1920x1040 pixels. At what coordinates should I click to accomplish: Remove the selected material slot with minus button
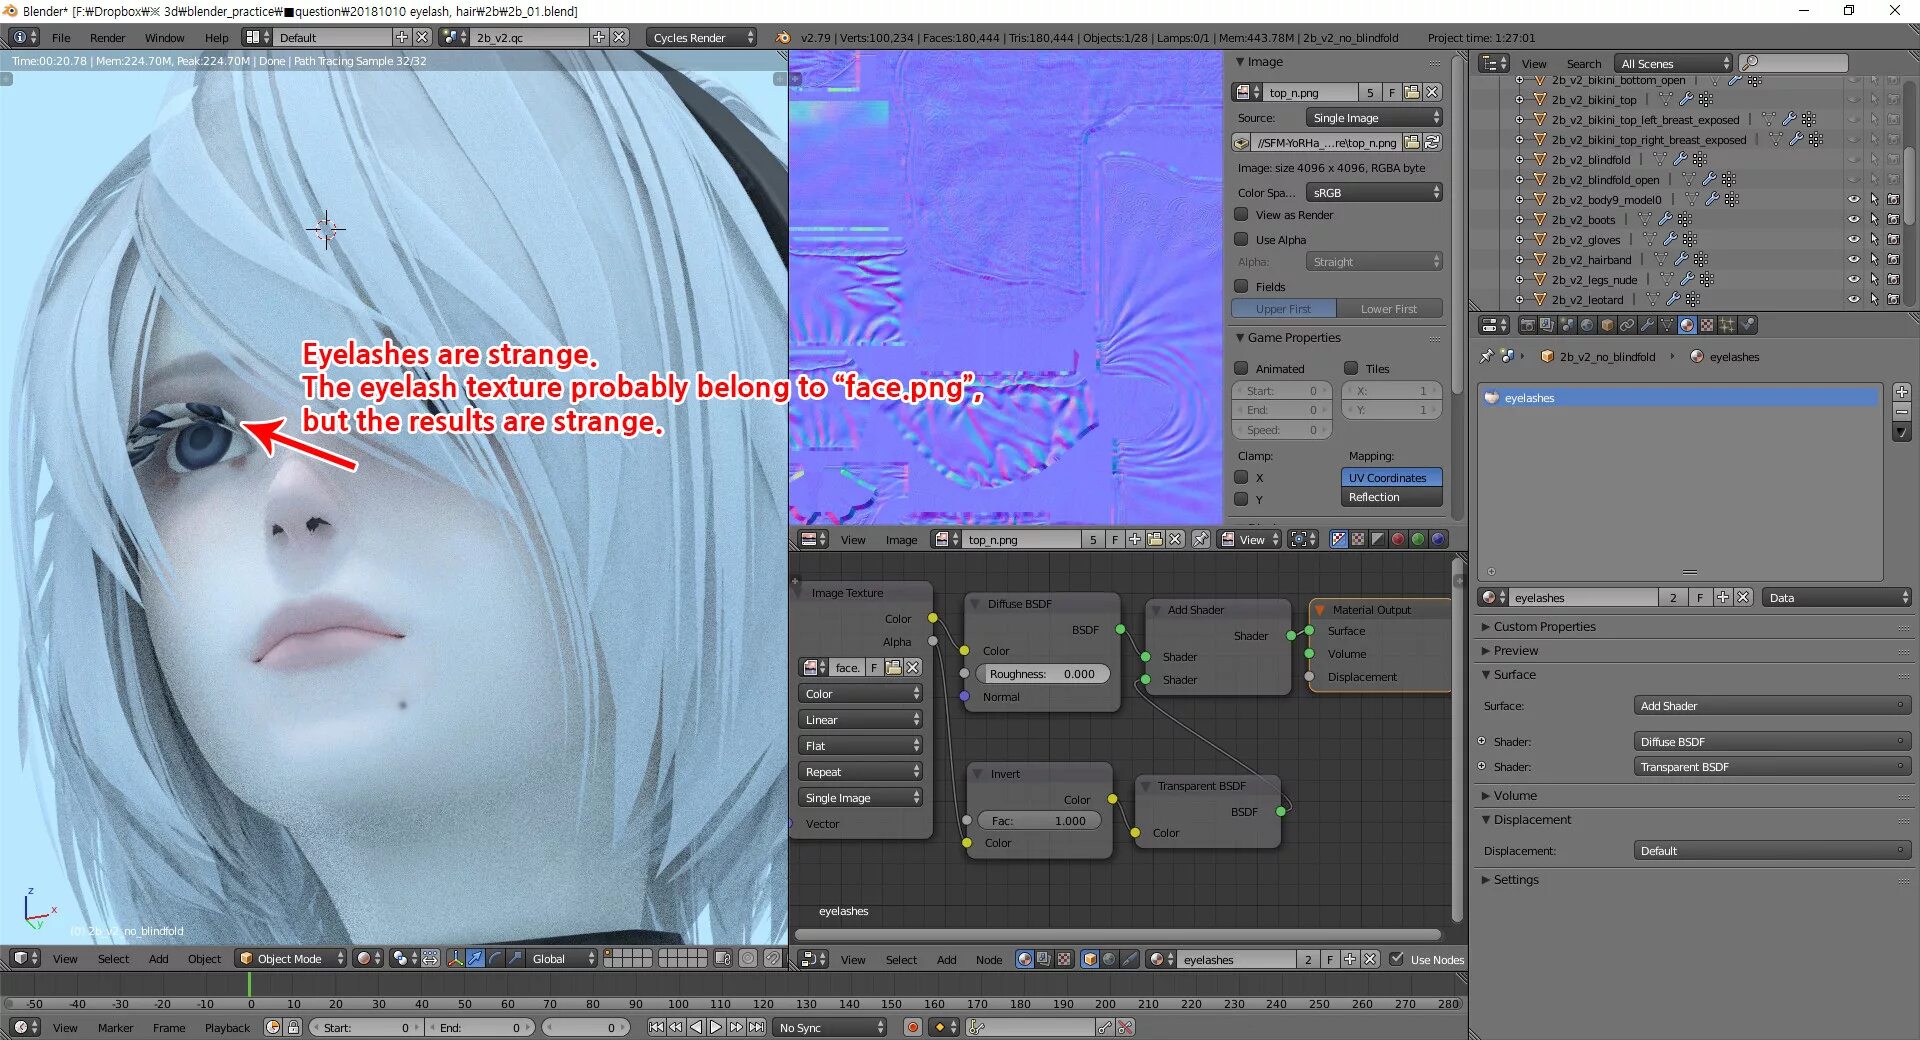pos(1902,412)
